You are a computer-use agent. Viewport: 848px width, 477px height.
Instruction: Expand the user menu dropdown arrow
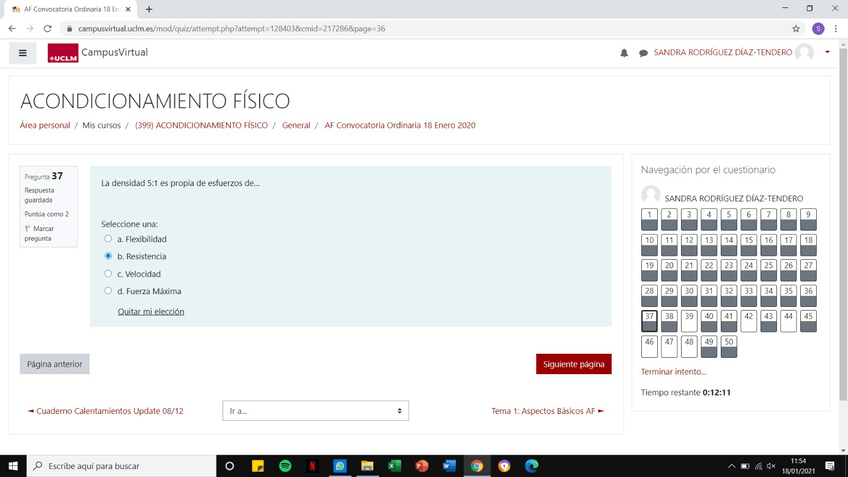click(827, 52)
